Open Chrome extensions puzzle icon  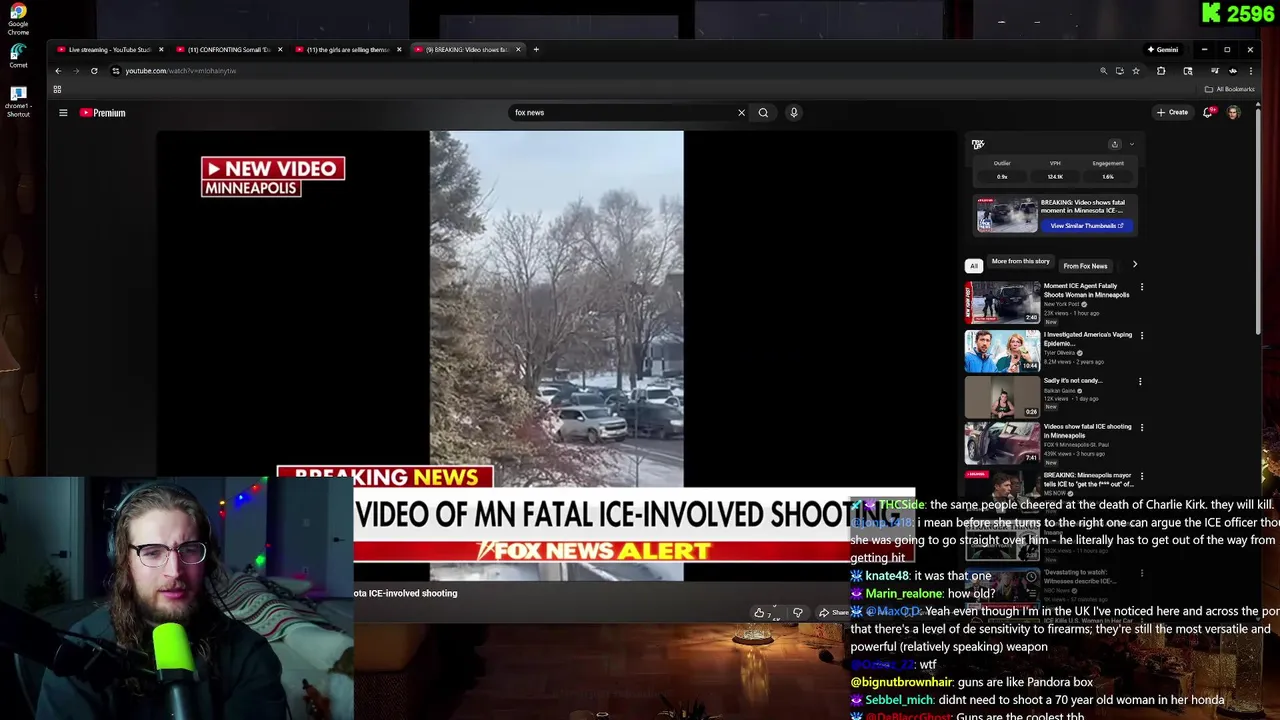[x=1161, y=71]
